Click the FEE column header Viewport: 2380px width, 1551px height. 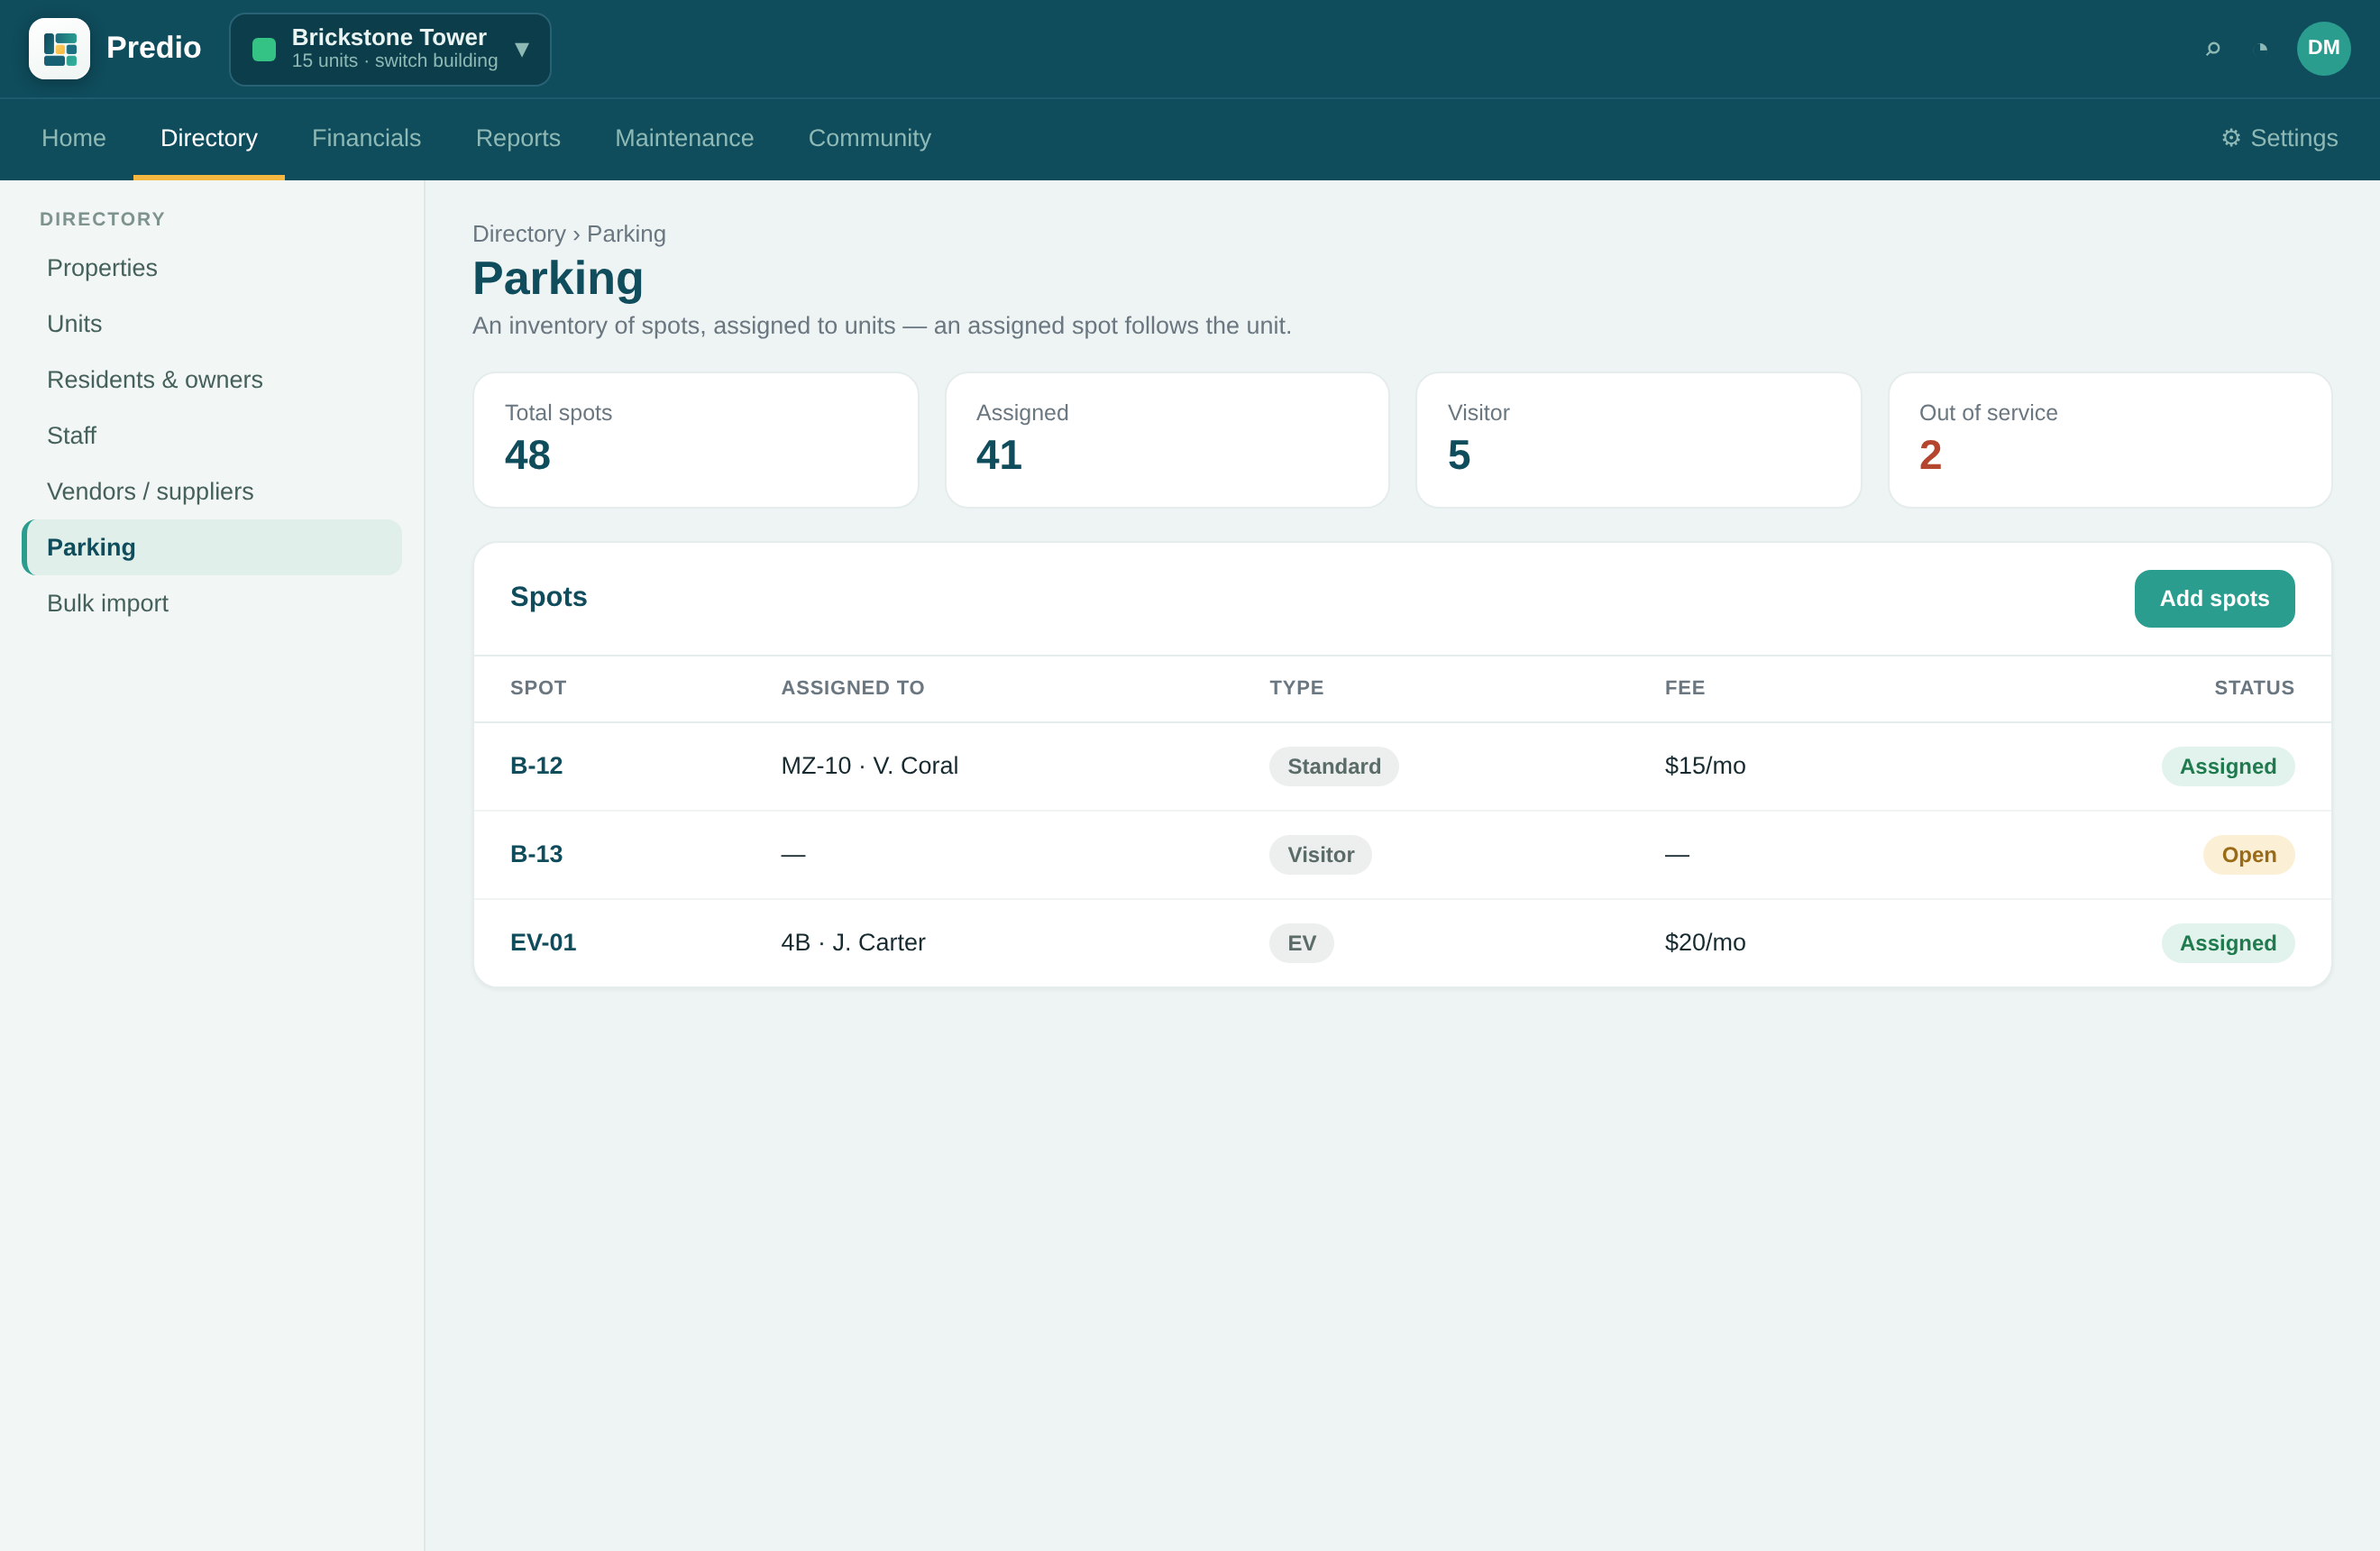coord(1684,688)
